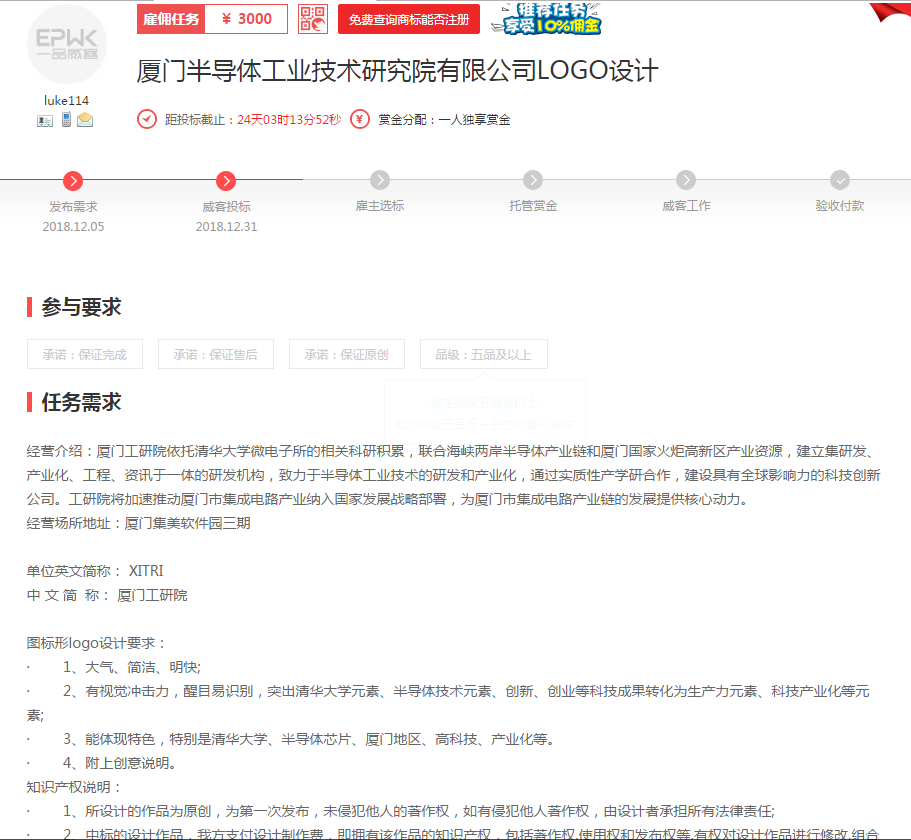911x840 pixels.
Task: Click the XITRI English abbreviation text
Action: click(x=146, y=571)
